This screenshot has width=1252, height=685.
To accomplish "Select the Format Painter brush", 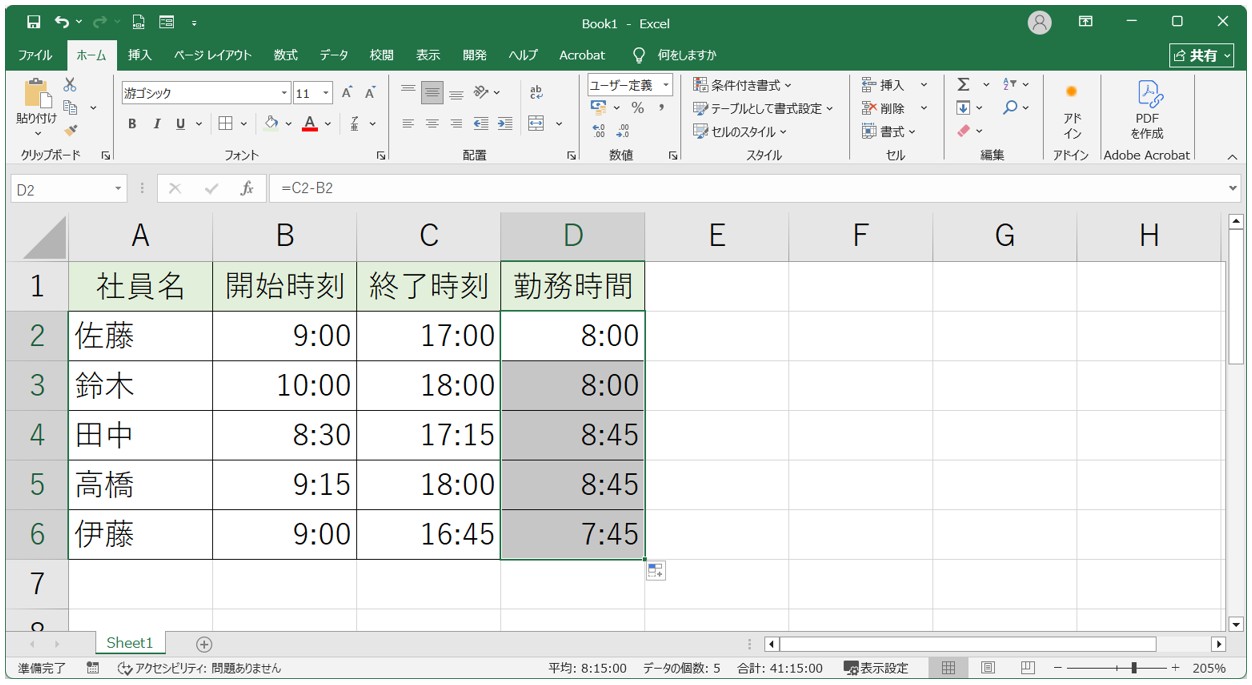I will pos(70,129).
